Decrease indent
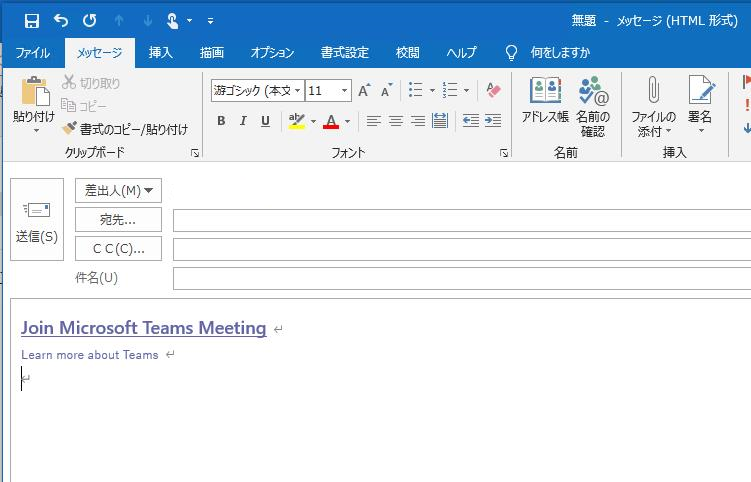 pyautogui.click(x=471, y=121)
